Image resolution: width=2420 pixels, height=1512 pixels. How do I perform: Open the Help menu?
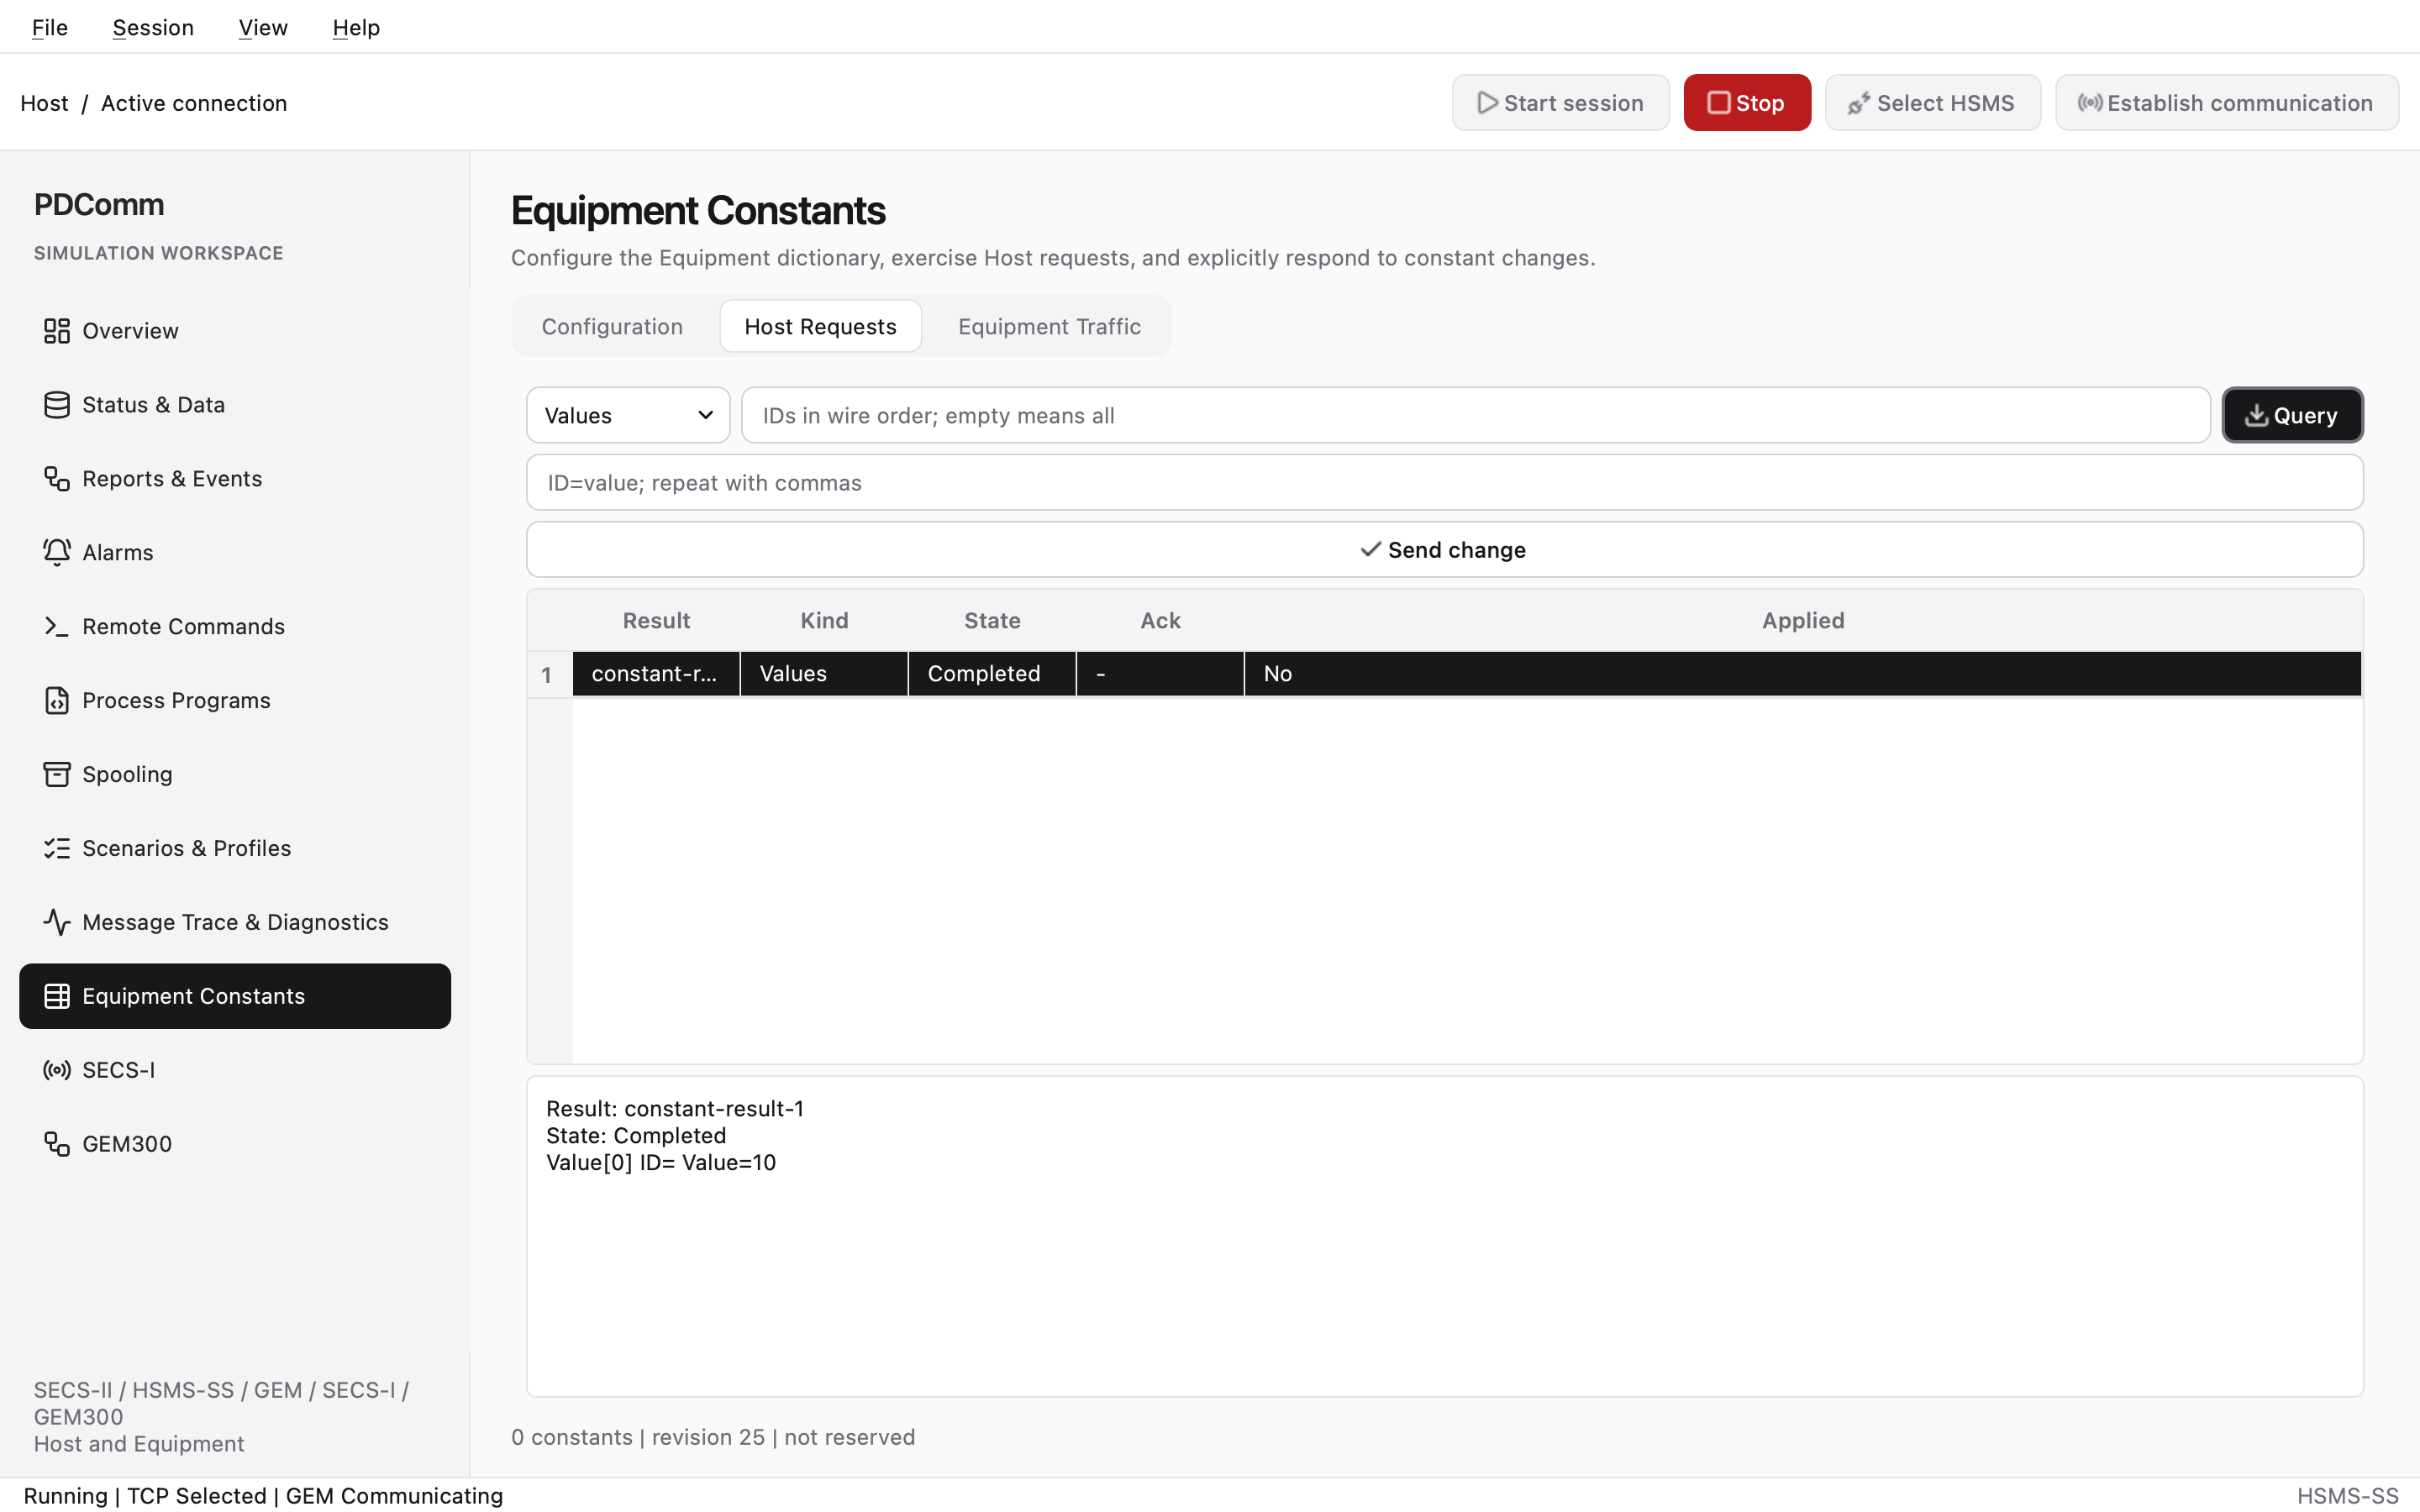point(356,27)
